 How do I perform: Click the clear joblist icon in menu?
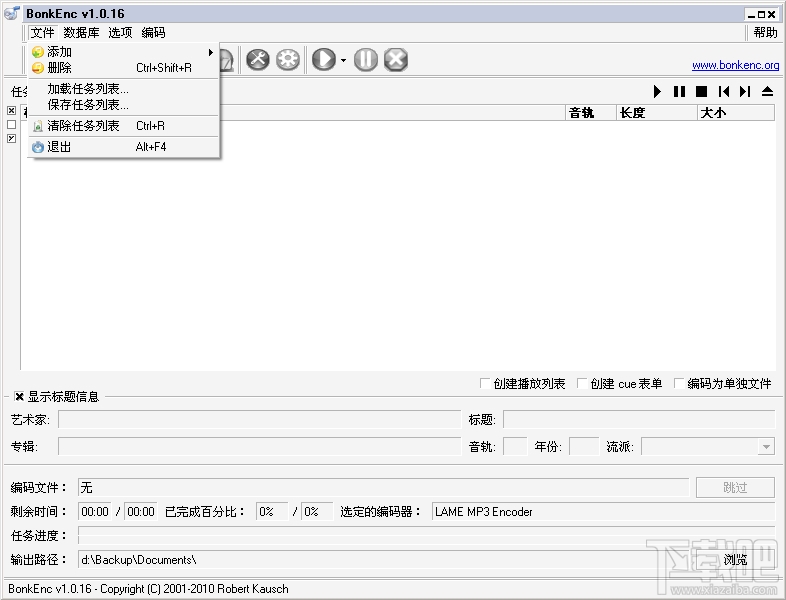[x=38, y=126]
